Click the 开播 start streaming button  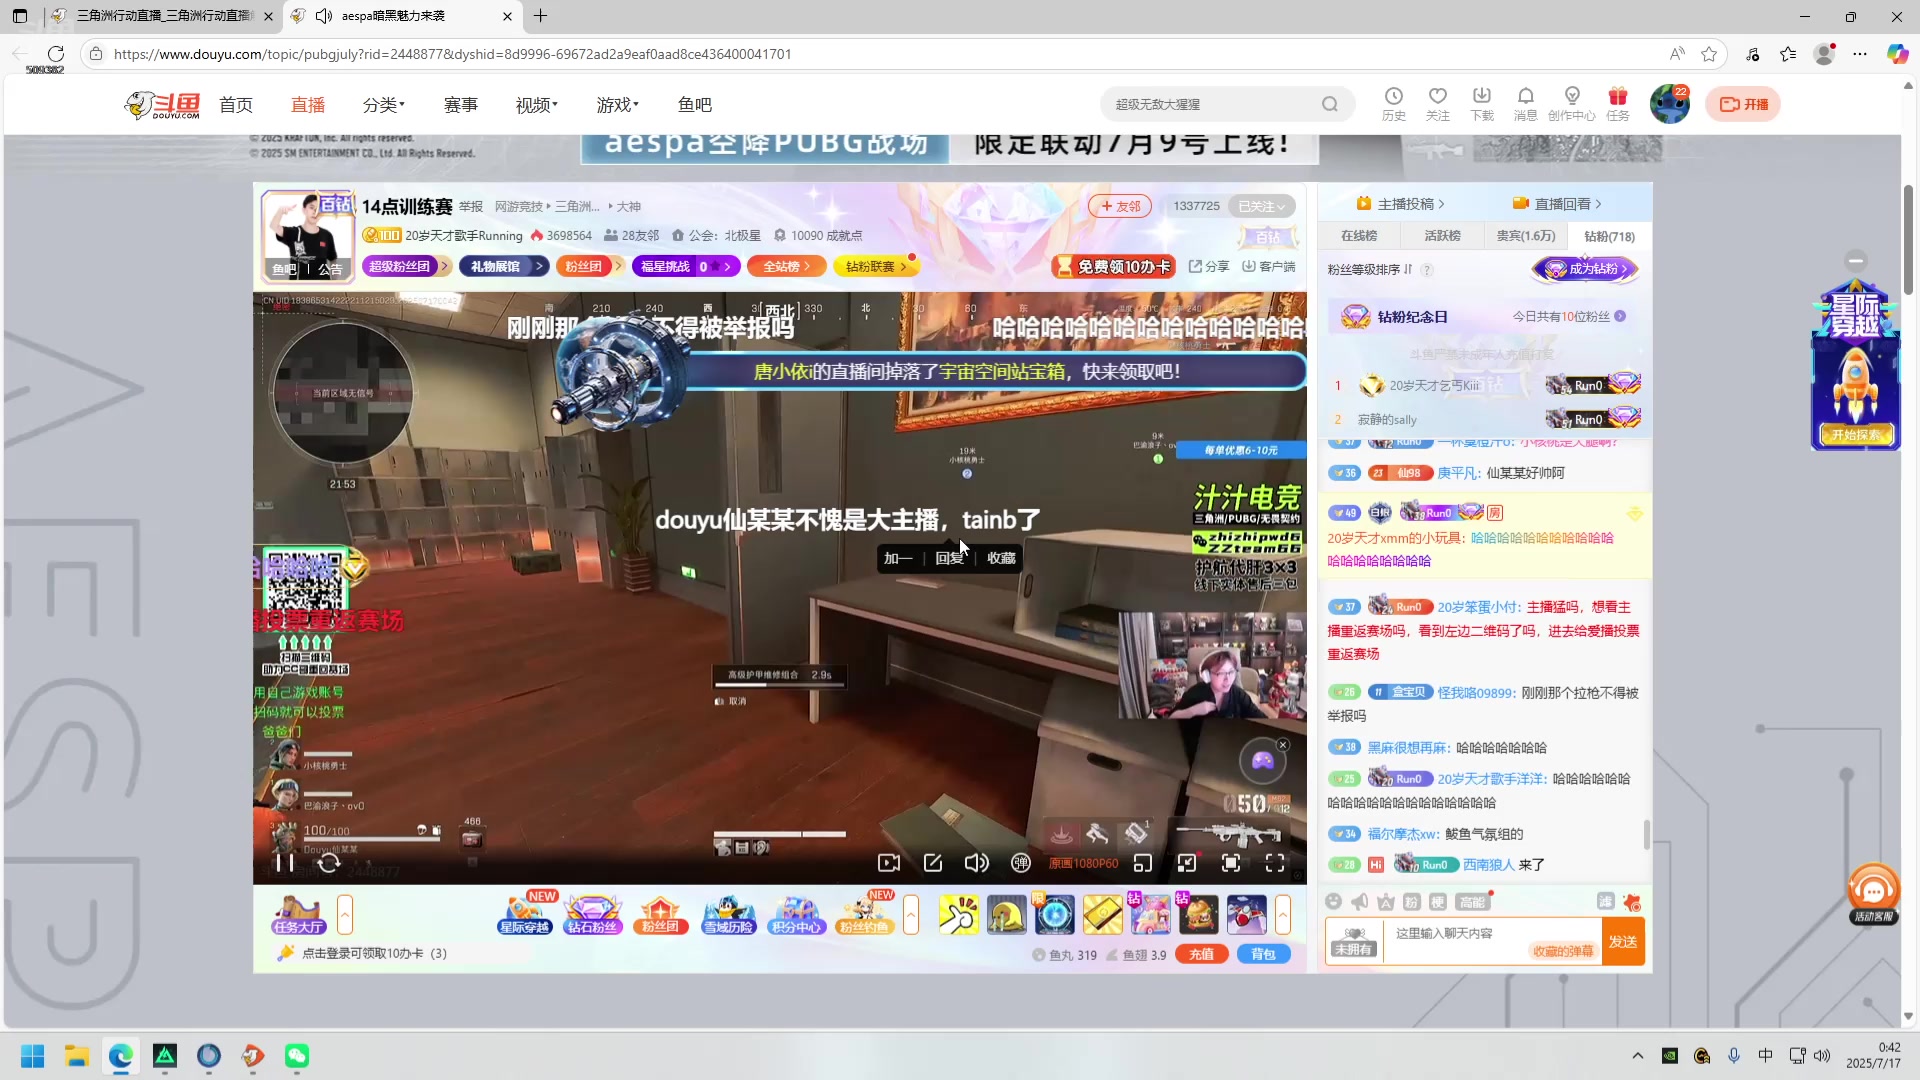pyautogui.click(x=1743, y=104)
